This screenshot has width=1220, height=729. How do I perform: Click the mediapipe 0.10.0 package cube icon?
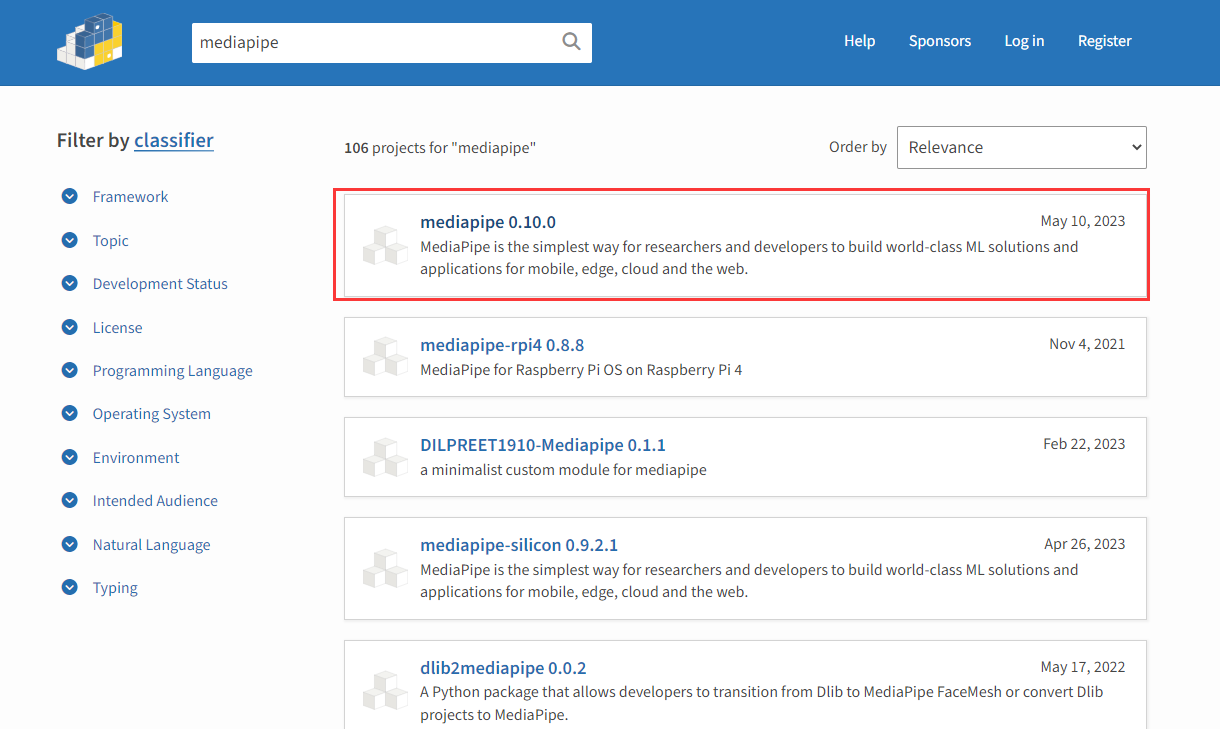(385, 246)
